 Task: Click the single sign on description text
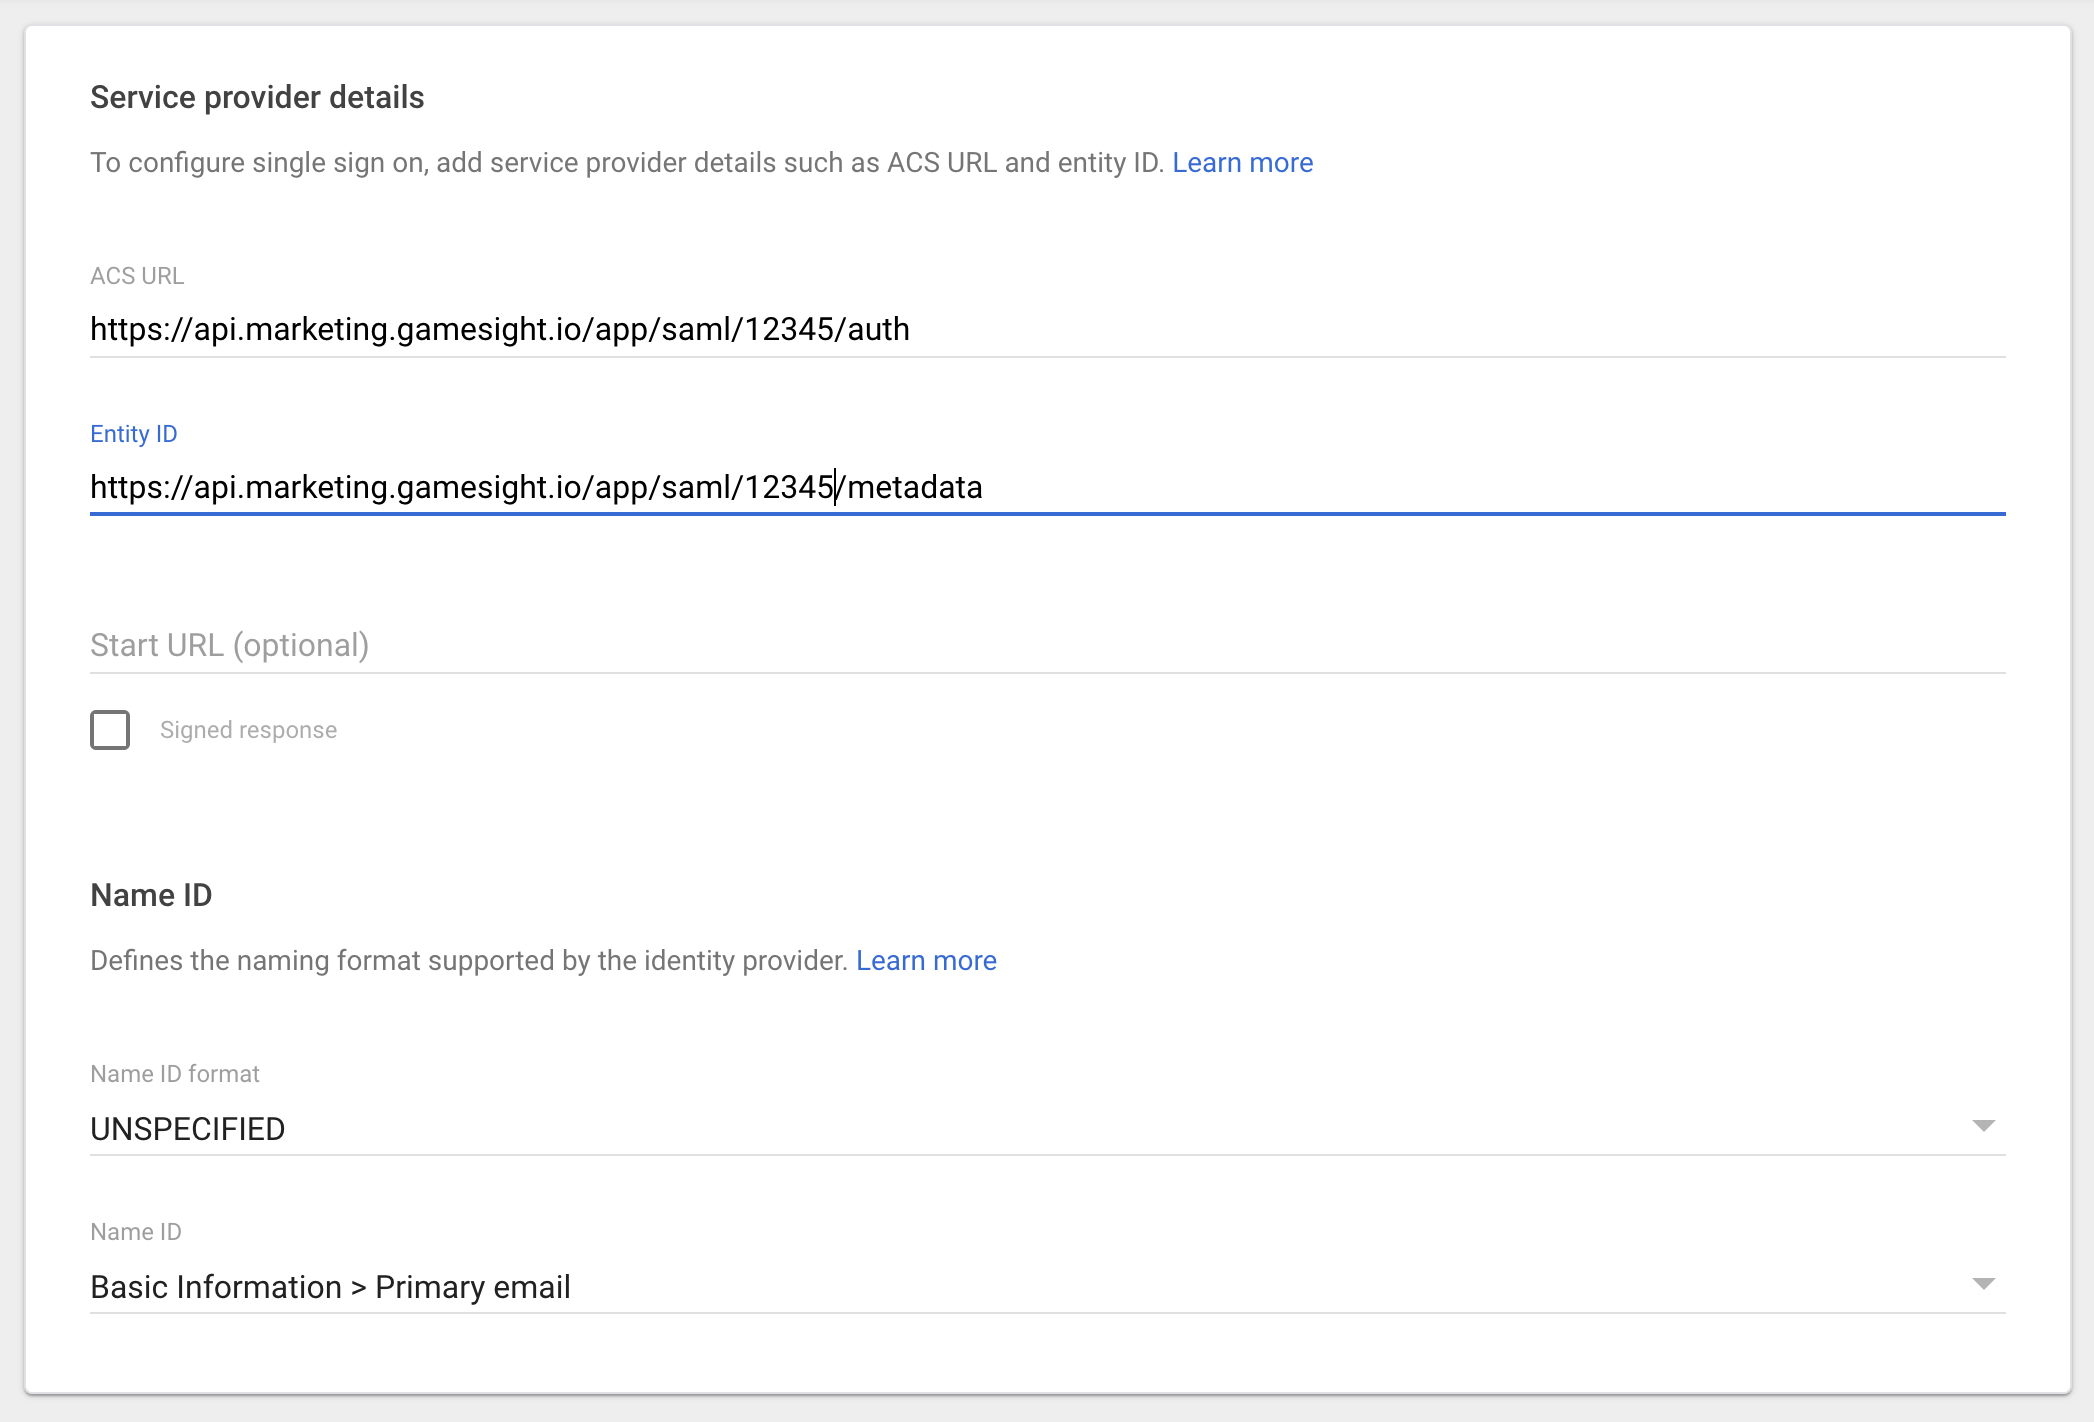626,163
